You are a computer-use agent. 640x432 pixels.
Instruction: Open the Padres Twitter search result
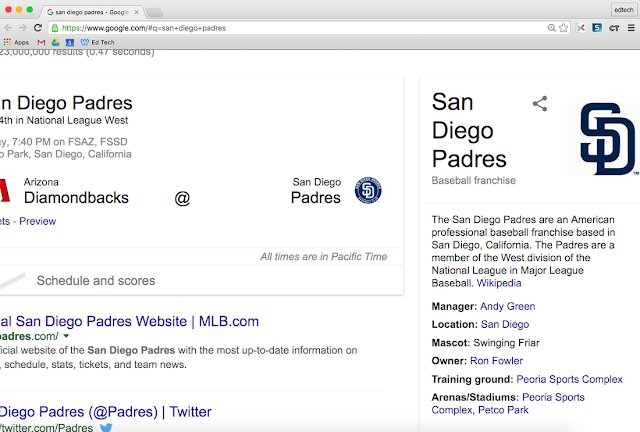106,412
